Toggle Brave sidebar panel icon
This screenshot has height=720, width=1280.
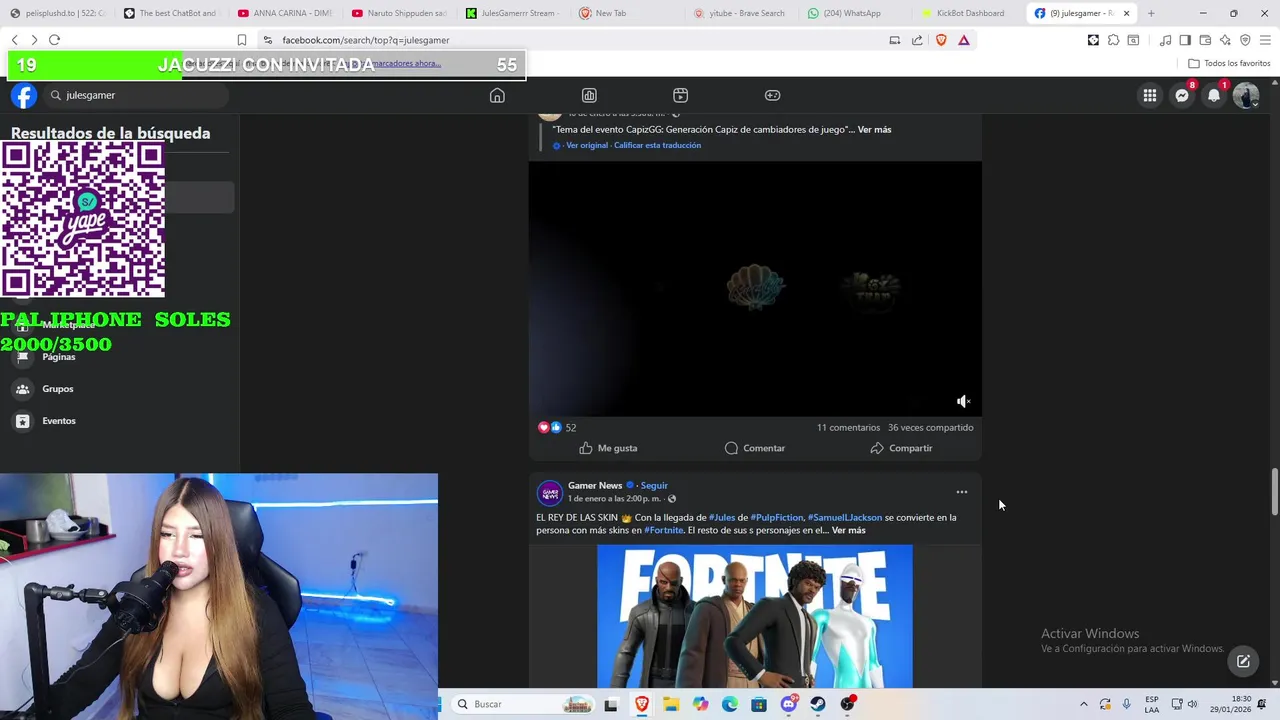pos(1185,40)
